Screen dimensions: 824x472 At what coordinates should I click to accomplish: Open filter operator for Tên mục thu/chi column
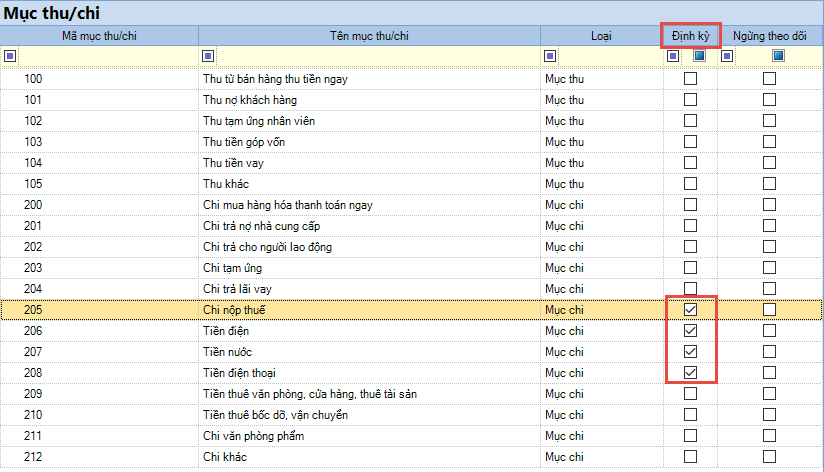[208, 56]
